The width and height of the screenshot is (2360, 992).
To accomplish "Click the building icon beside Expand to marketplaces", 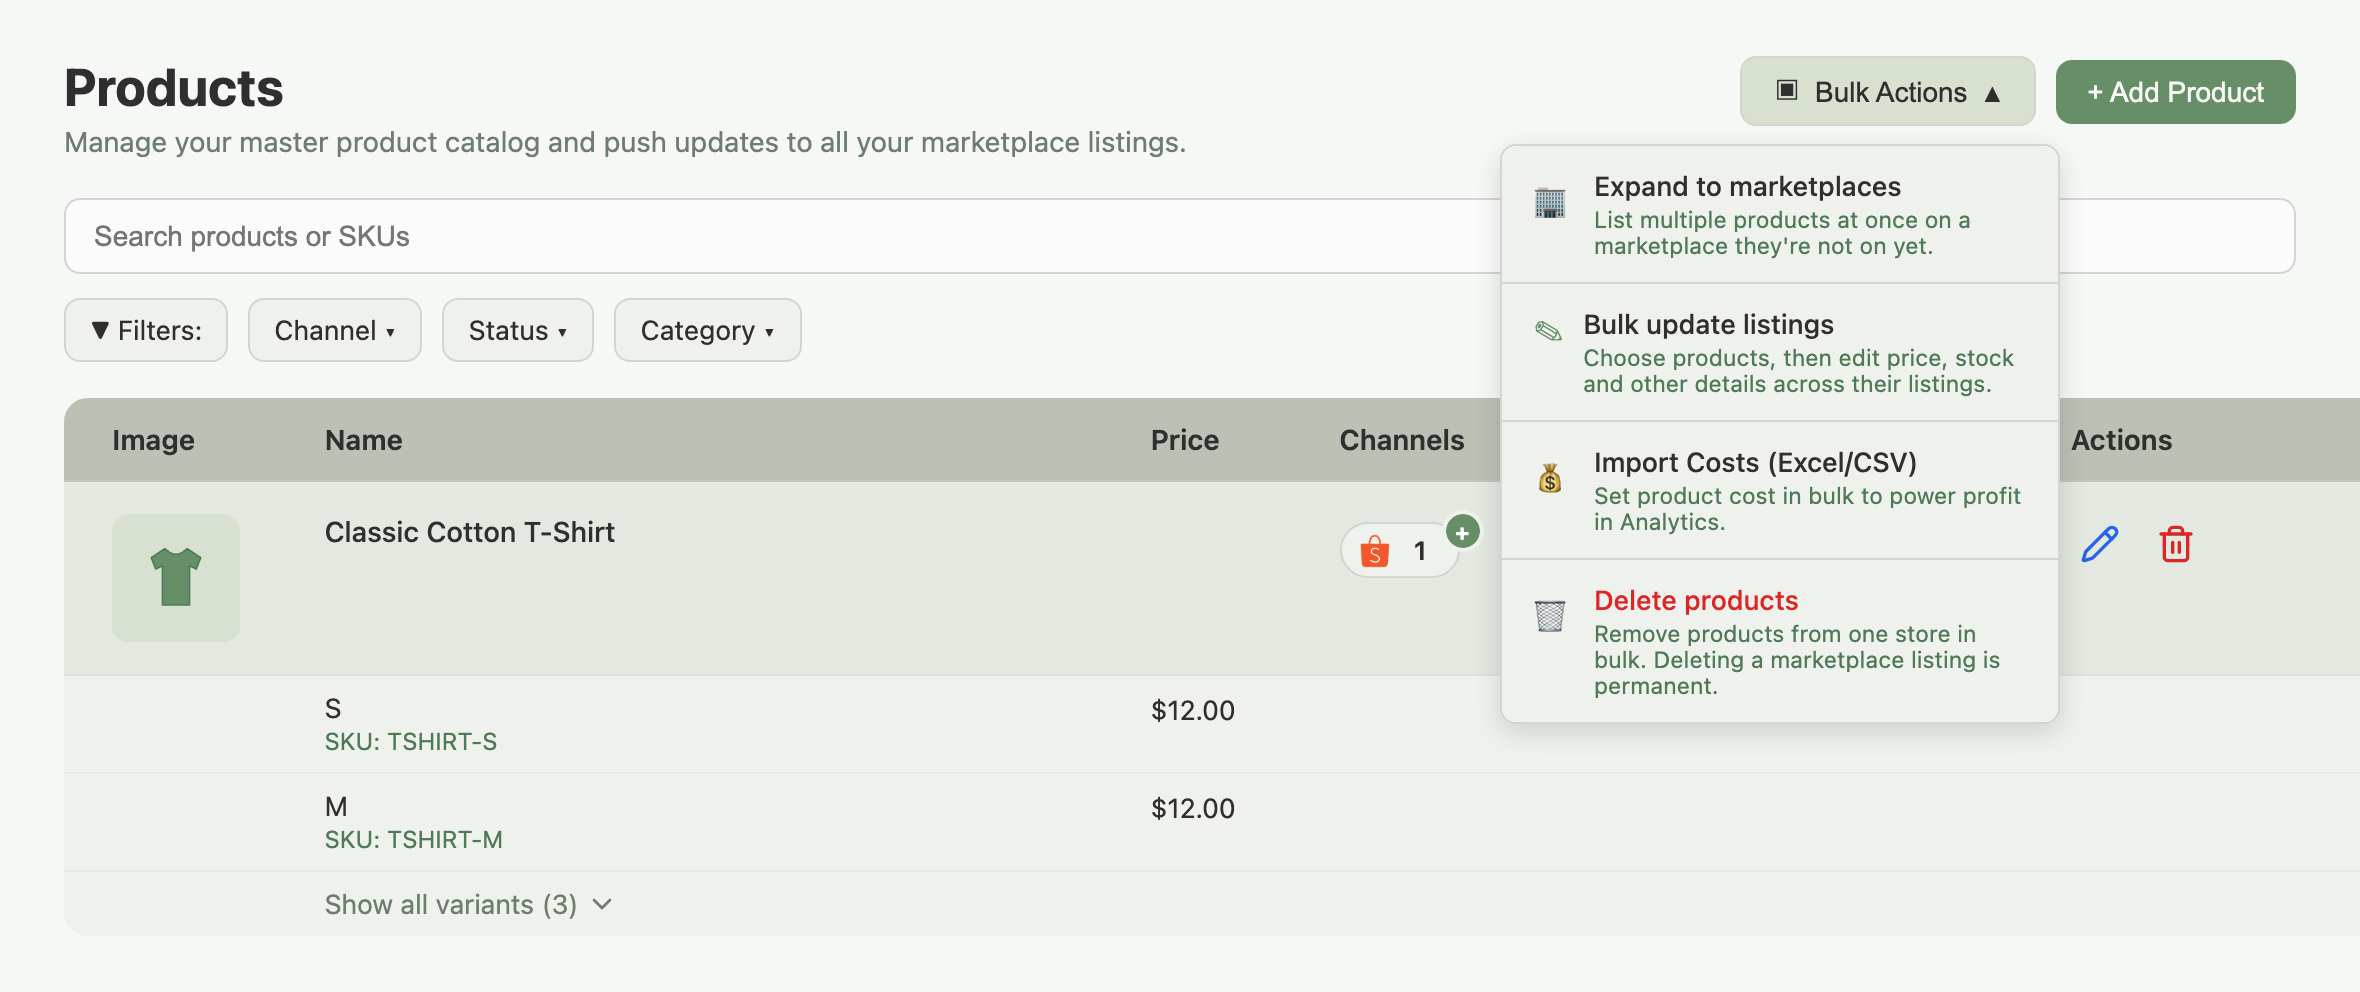I will [x=1550, y=203].
